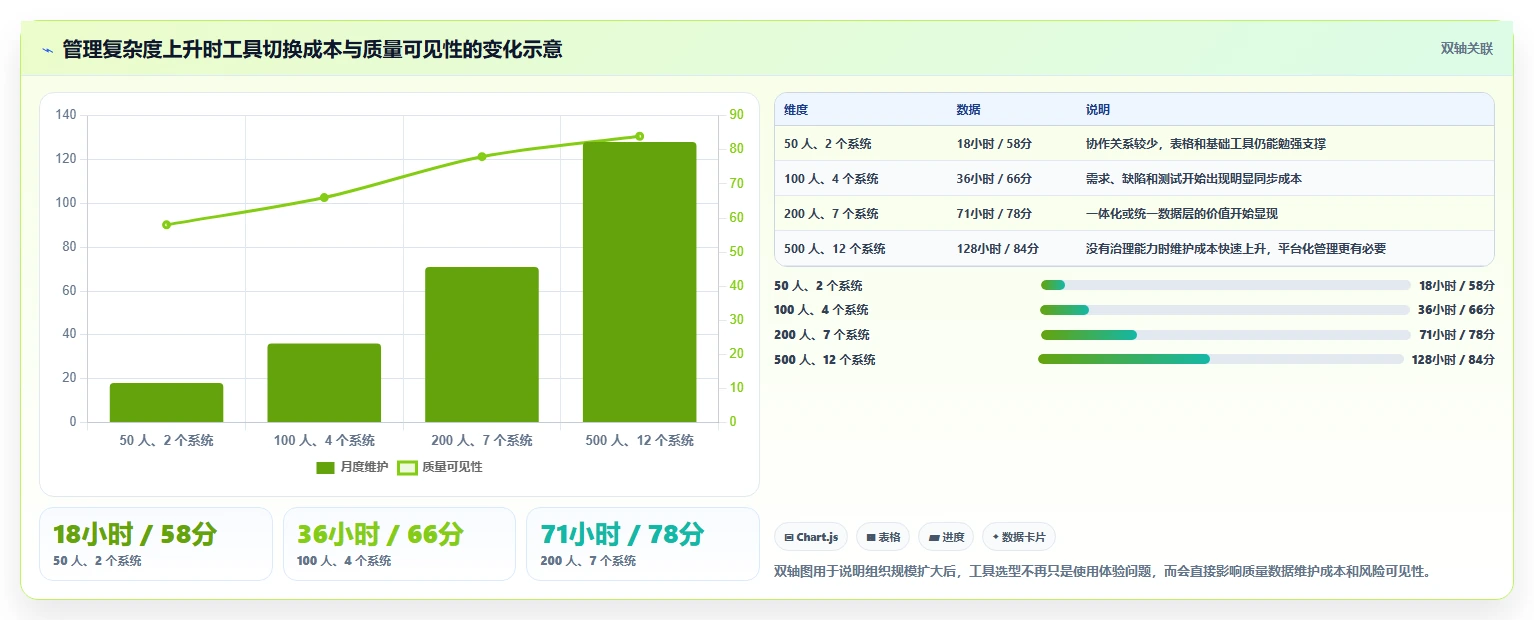Image resolution: width=1534 pixels, height=620 pixels.
Task: Select the 数据卡片 tag chip
Action: [x=1019, y=537]
